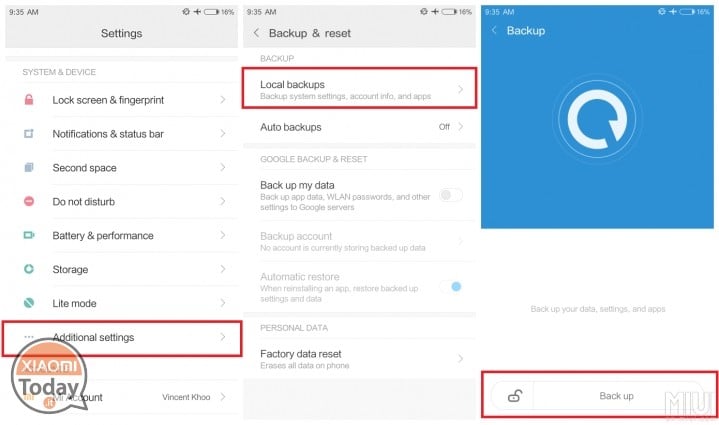Image resolution: width=719 pixels, height=425 pixels.
Task: Open the Mi Account Vincent Khoo entry
Action: 122,397
